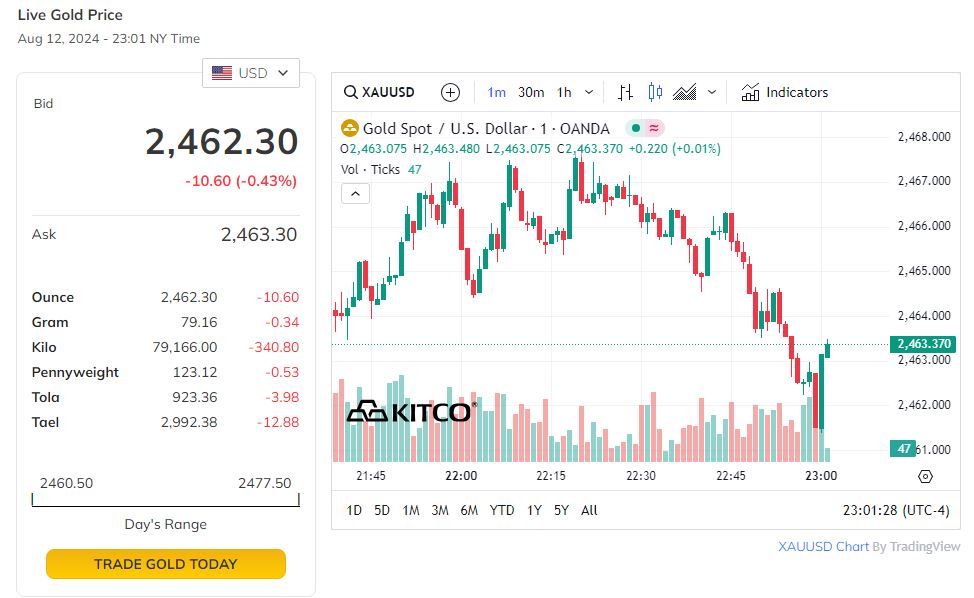Select the bars chart style icon

(625, 92)
